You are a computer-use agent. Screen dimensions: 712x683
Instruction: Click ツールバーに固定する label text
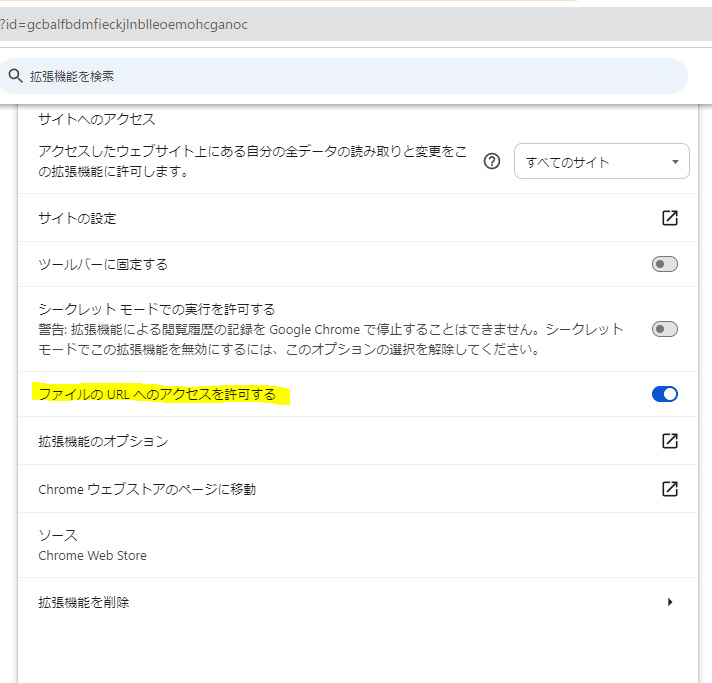click(103, 264)
